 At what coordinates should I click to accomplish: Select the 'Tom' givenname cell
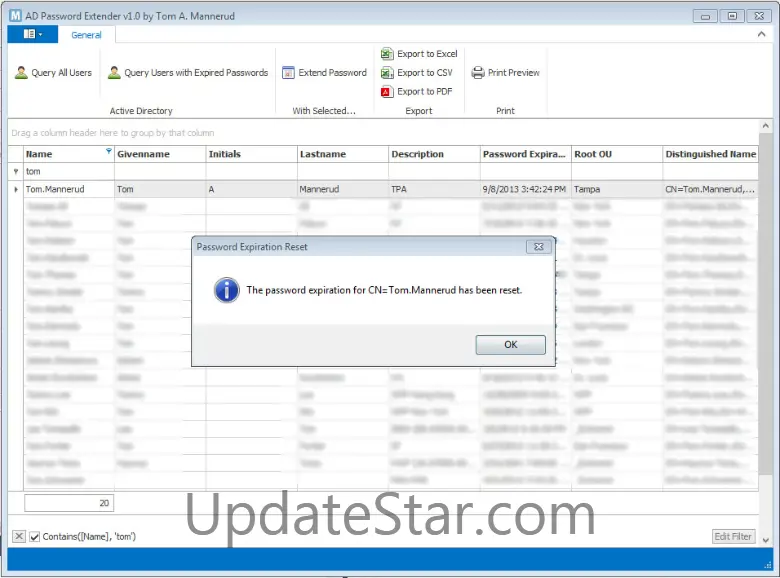[x=160, y=190]
